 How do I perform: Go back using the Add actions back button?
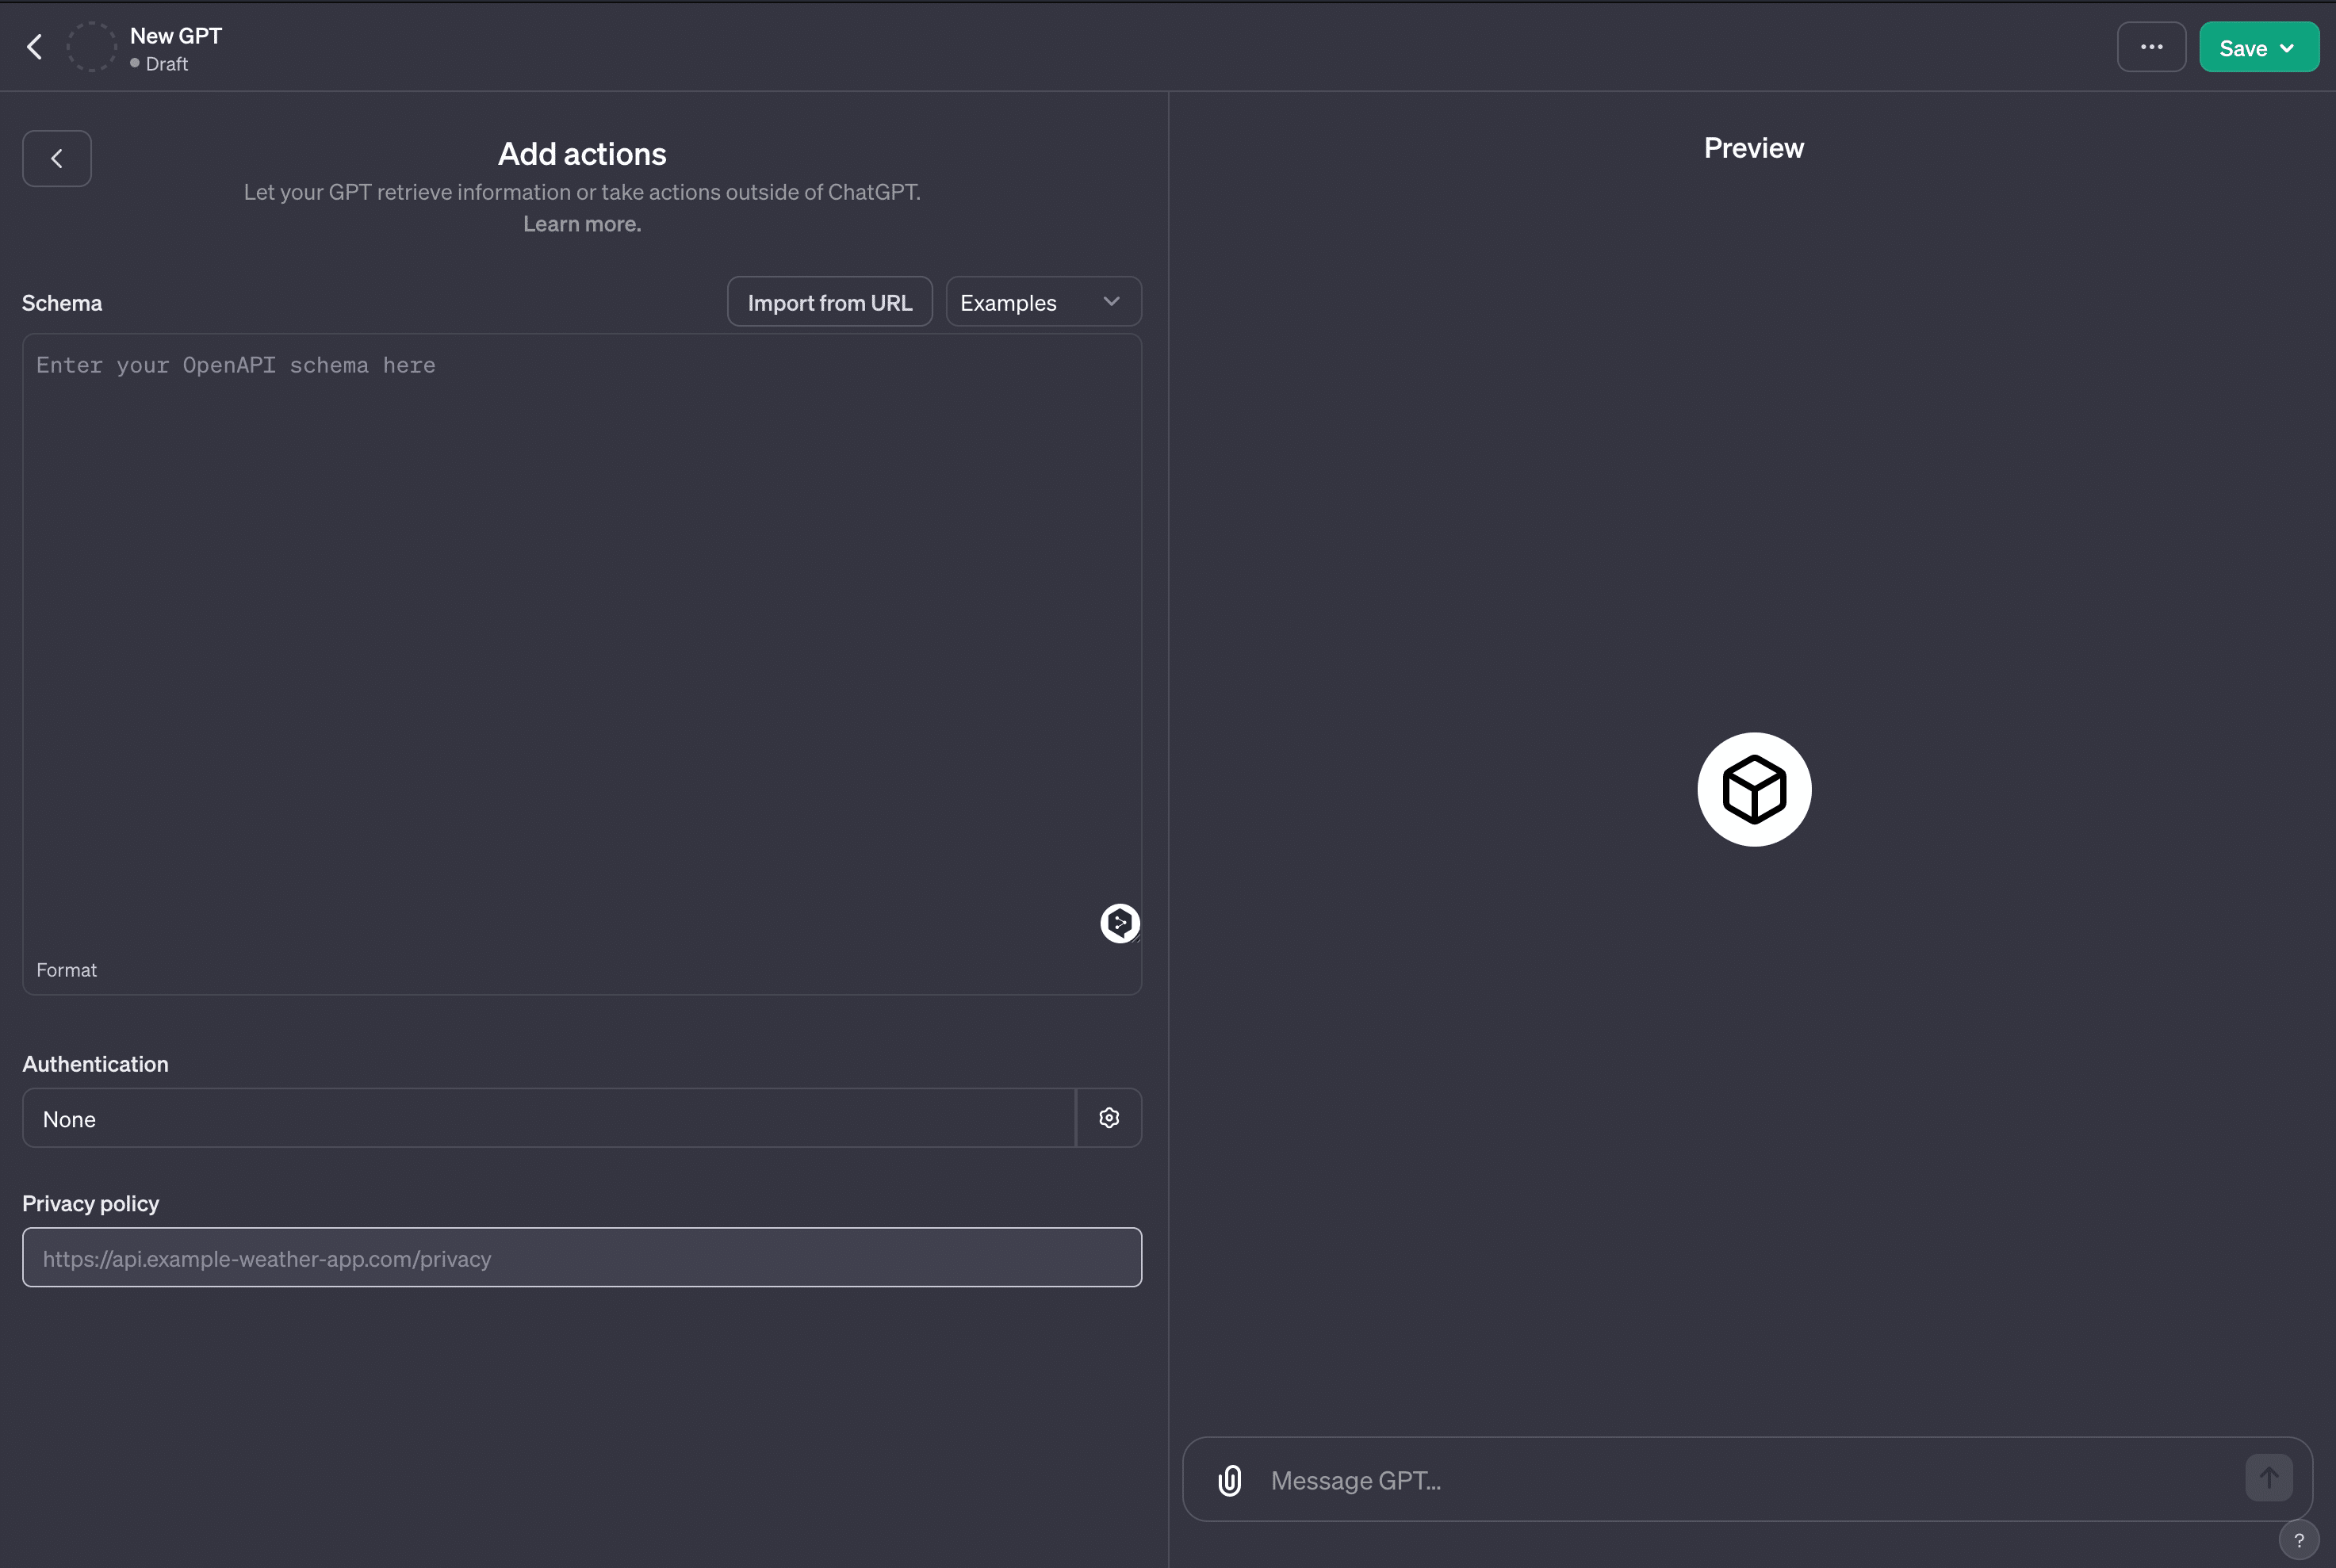pyautogui.click(x=57, y=158)
